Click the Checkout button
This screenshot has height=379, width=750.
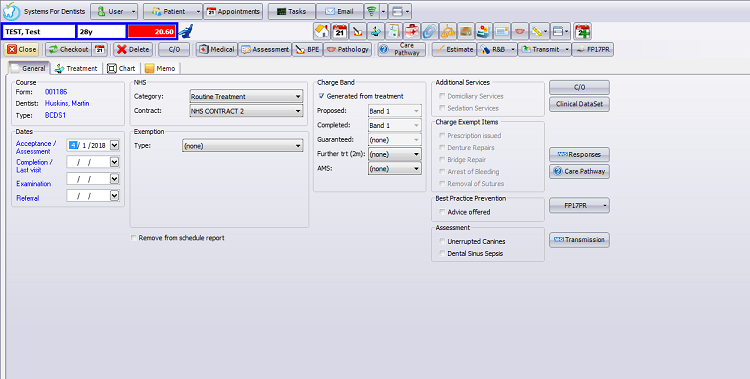[x=69, y=49]
